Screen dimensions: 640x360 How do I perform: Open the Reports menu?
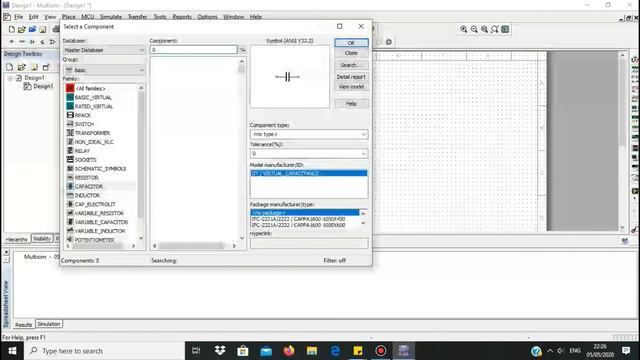[182, 17]
